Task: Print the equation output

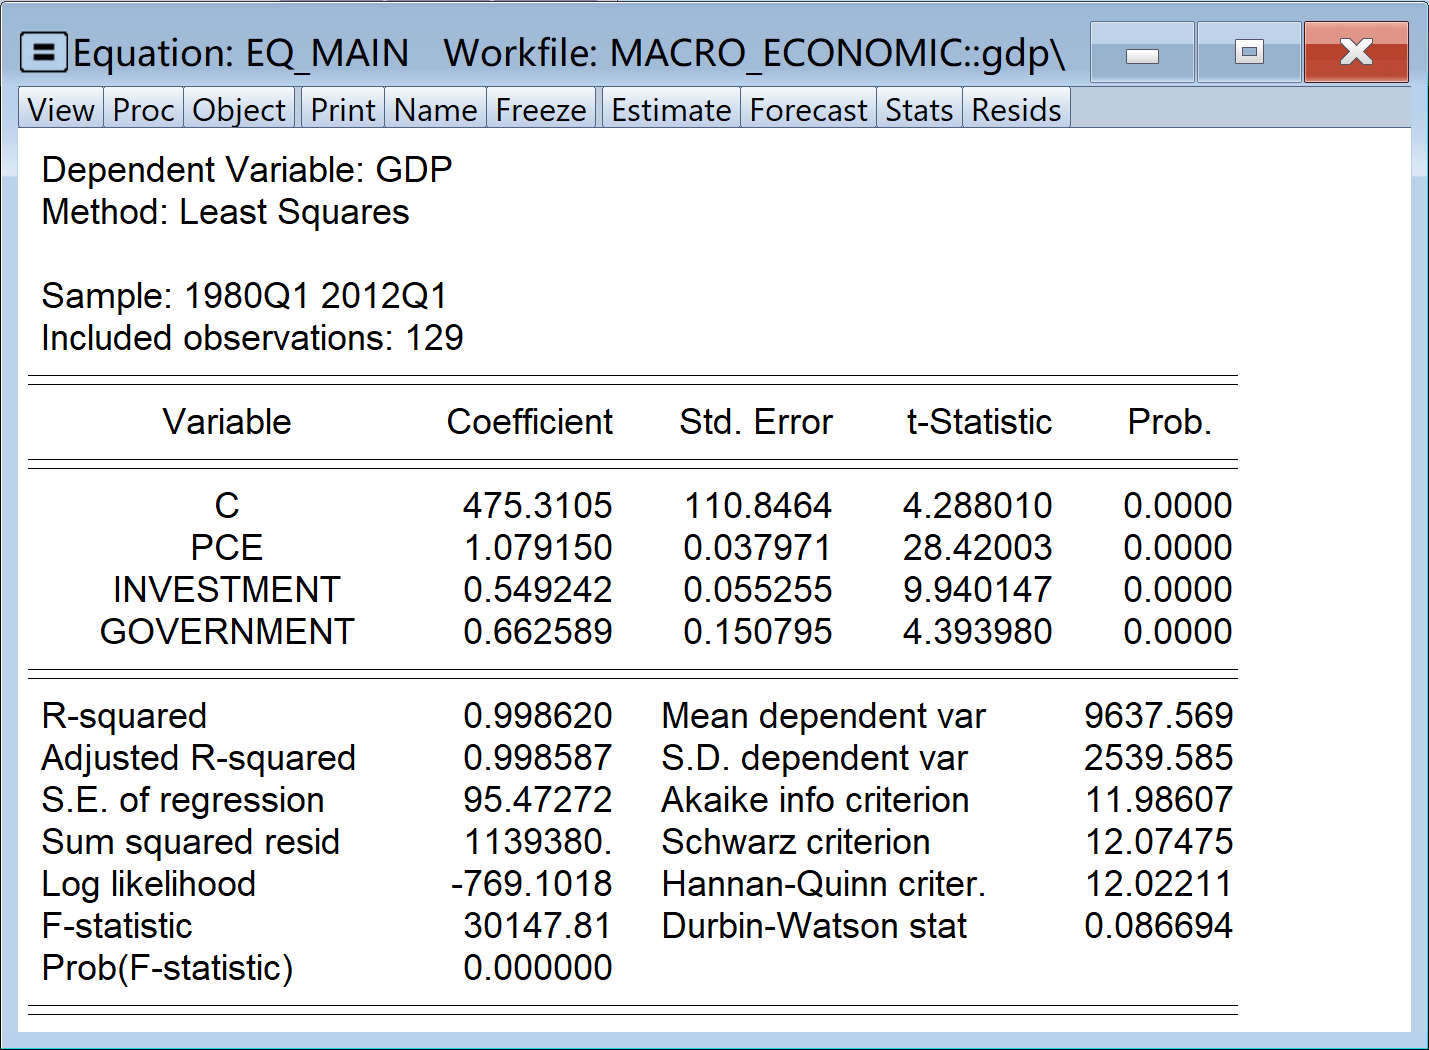Action: 343,110
